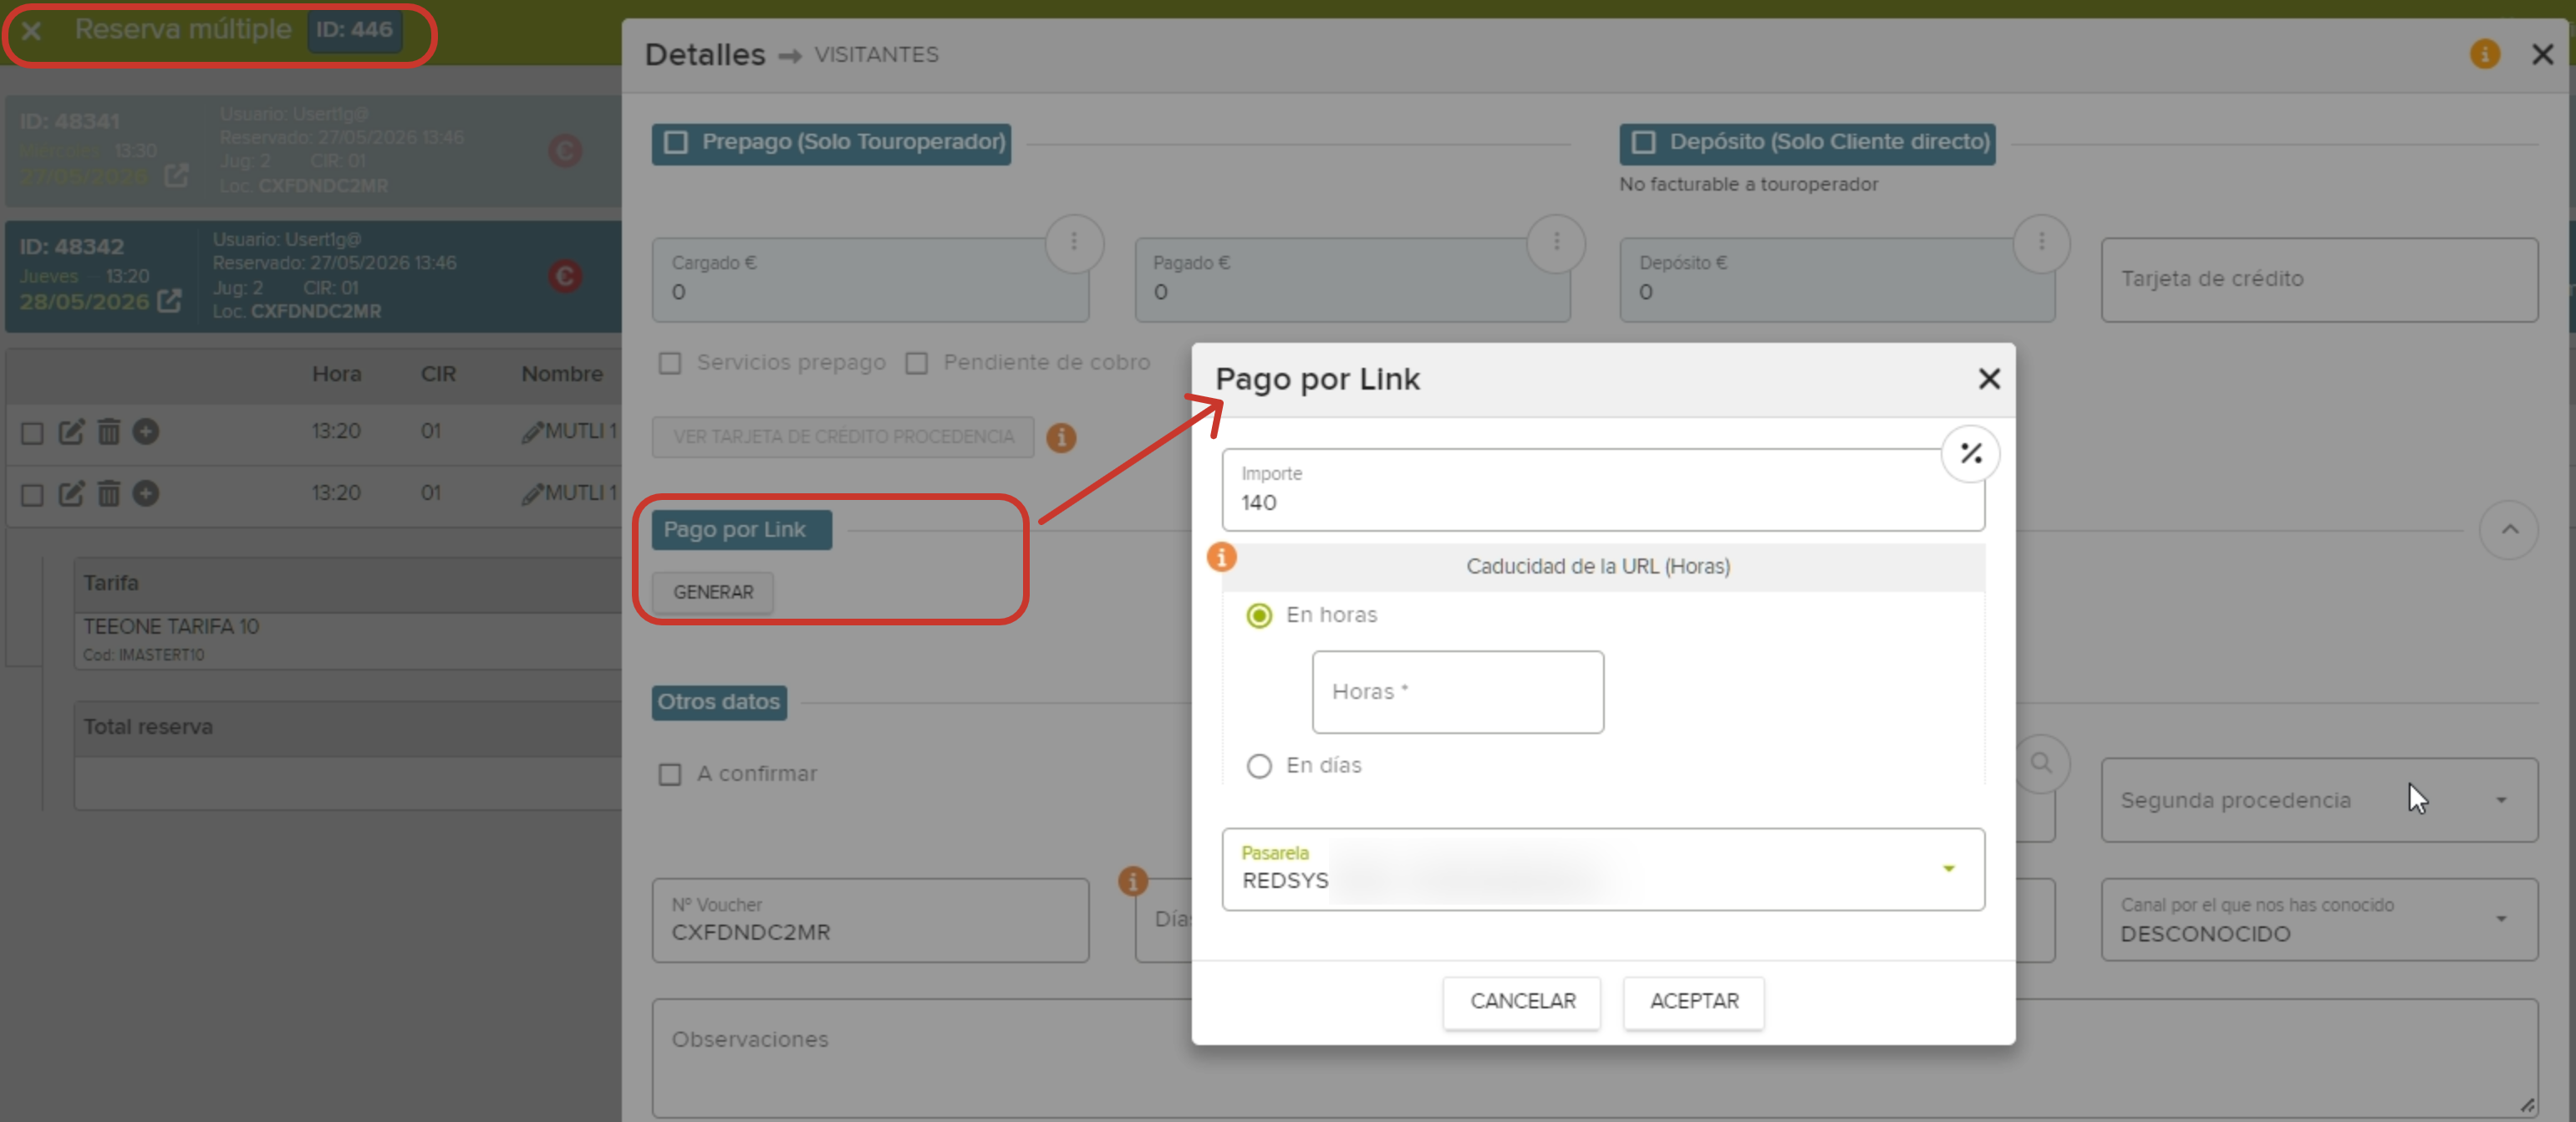
Task: Tick Prepago (Solo Touroperador) checkbox
Action: click(676, 143)
